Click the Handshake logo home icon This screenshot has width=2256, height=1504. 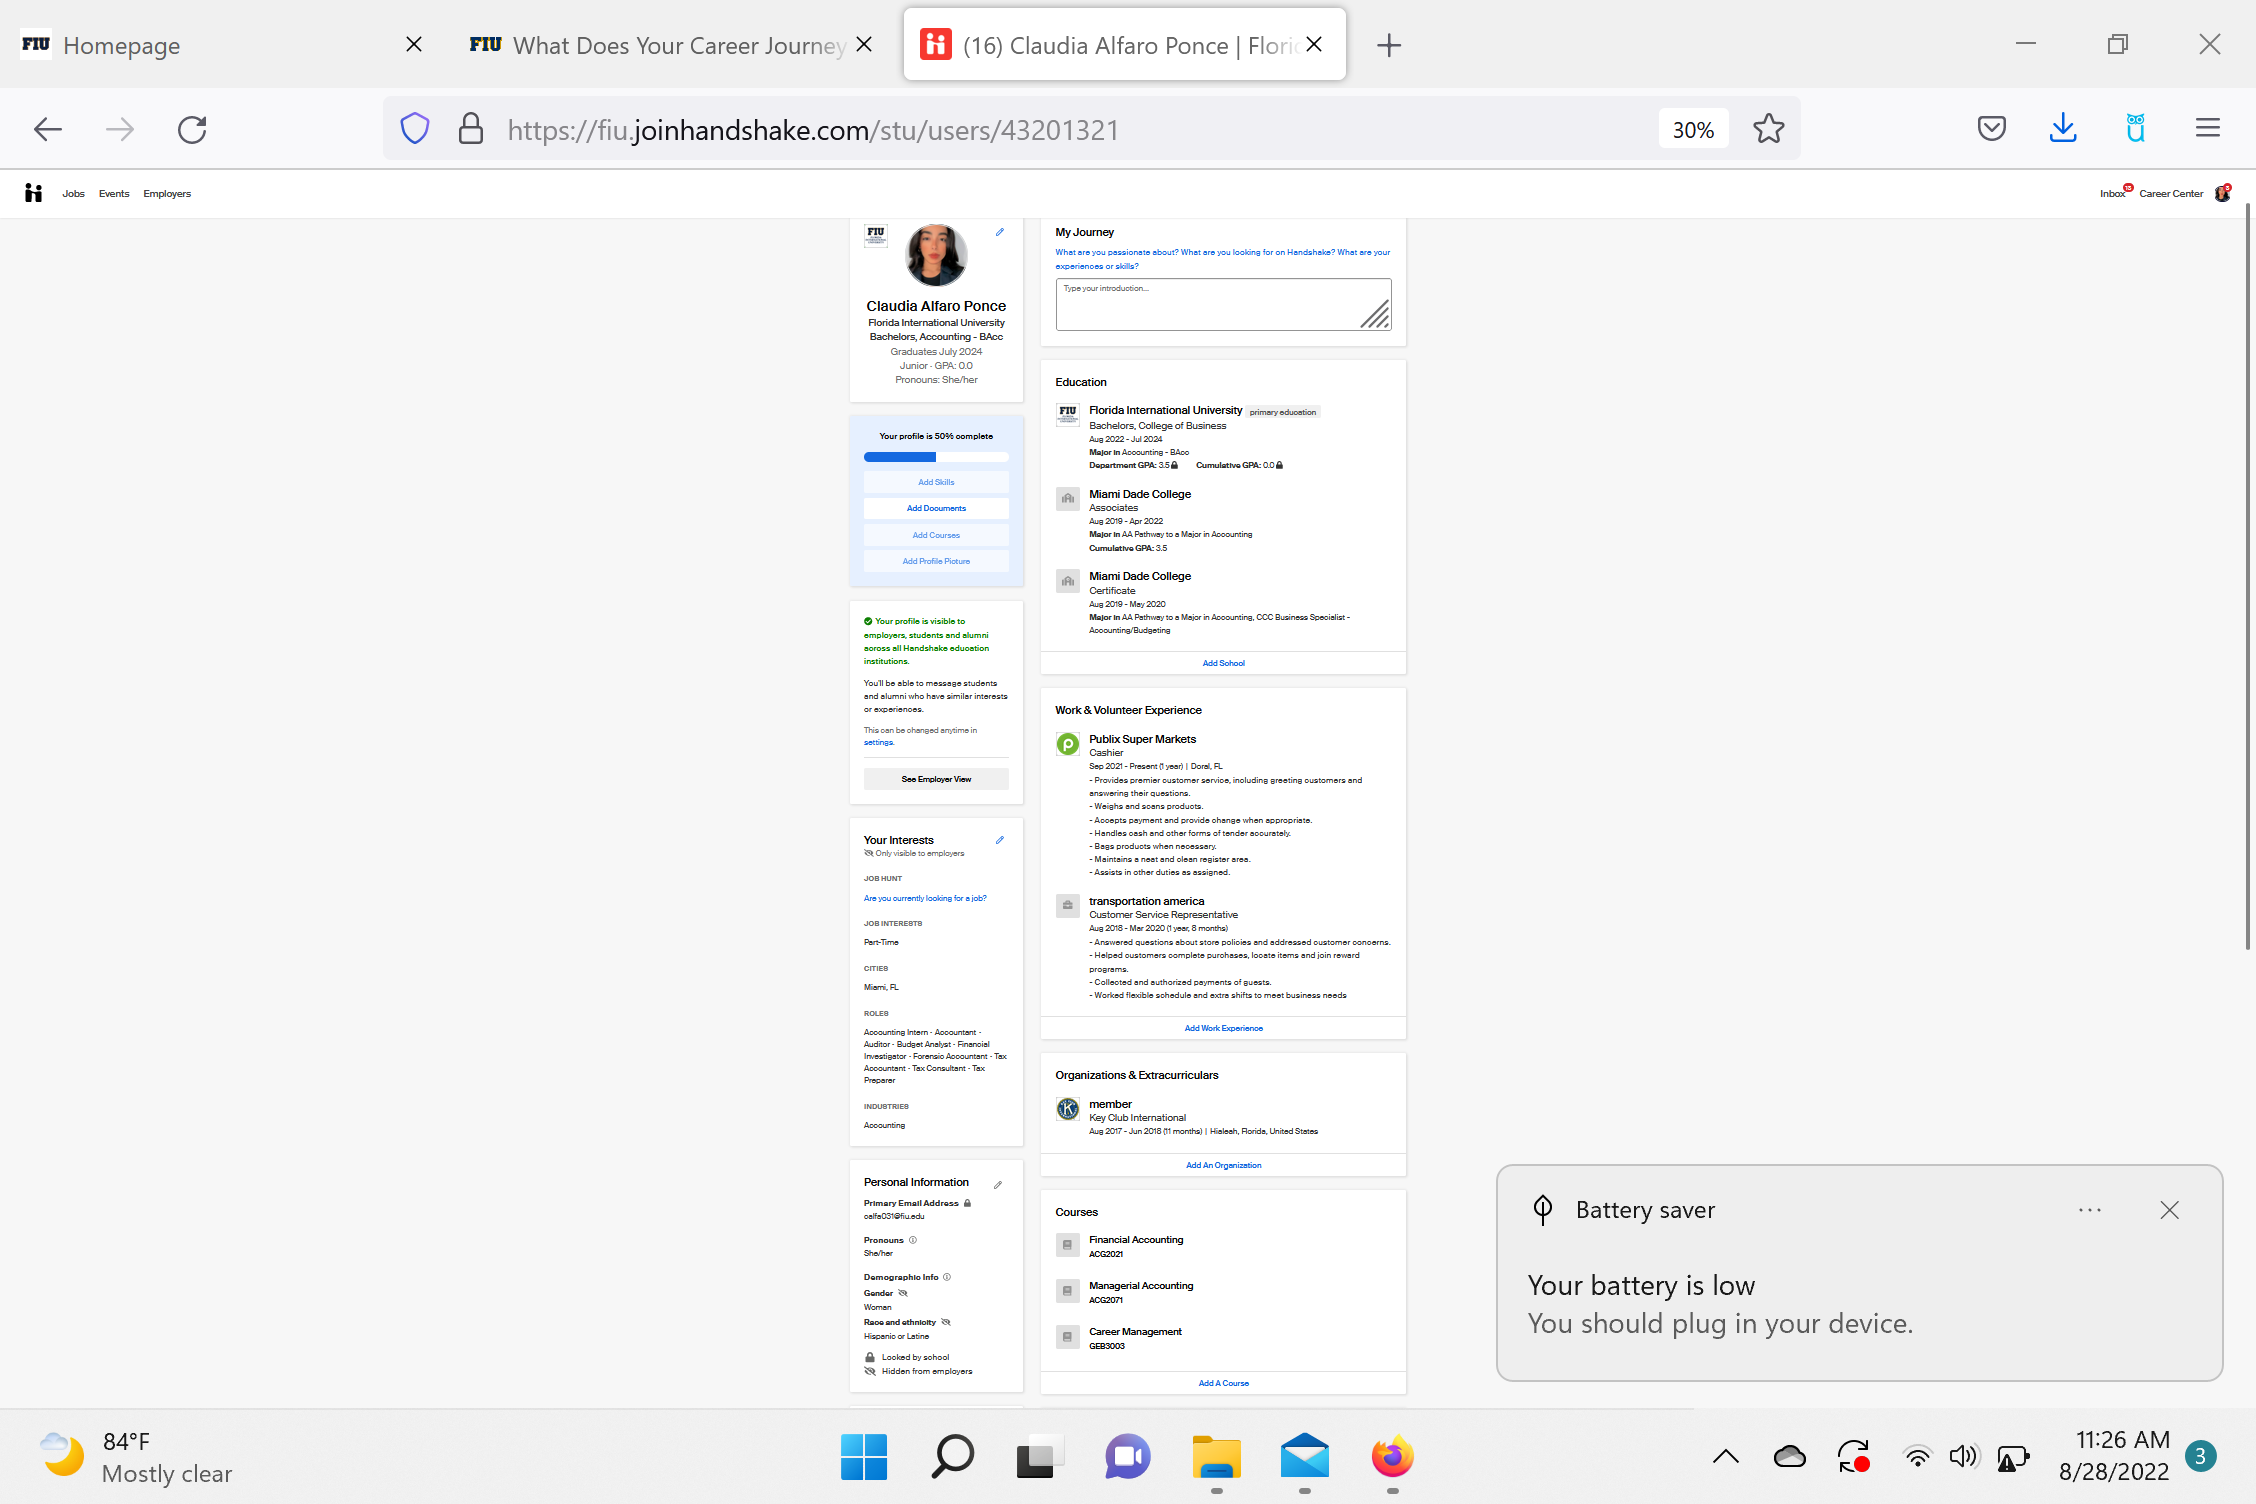(34, 193)
